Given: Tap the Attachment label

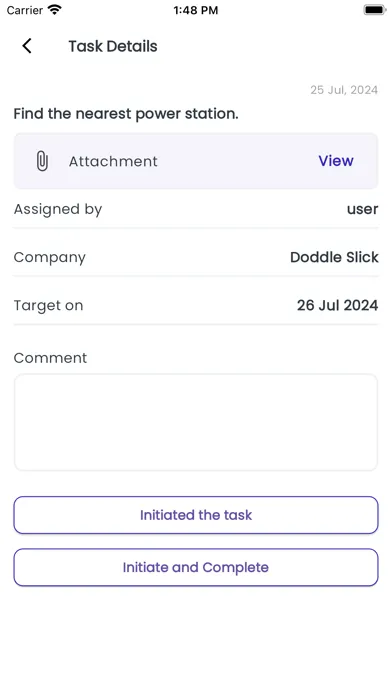Looking at the screenshot, I should 113,161.
